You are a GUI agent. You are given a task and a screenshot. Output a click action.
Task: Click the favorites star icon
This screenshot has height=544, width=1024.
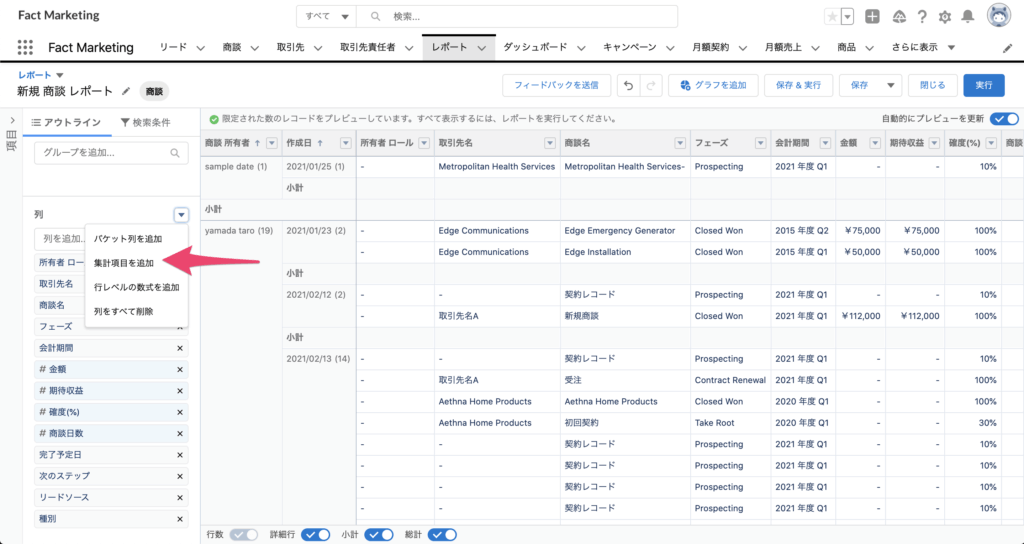click(x=832, y=17)
